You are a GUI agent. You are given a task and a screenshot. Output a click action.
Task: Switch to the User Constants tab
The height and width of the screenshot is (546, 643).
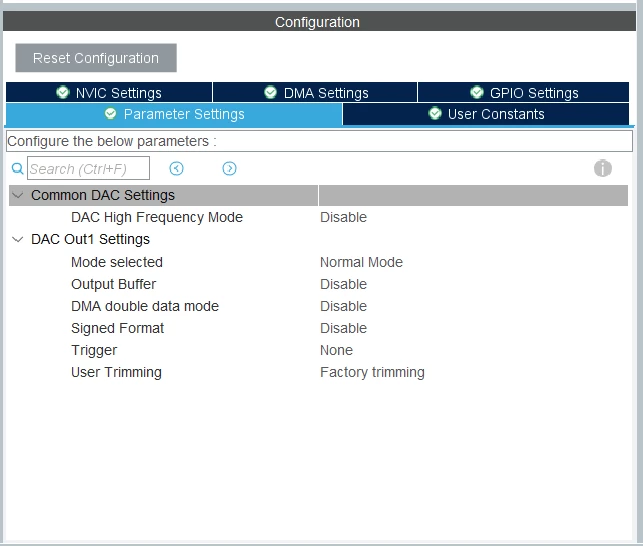pyautogui.click(x=486, y=114)
